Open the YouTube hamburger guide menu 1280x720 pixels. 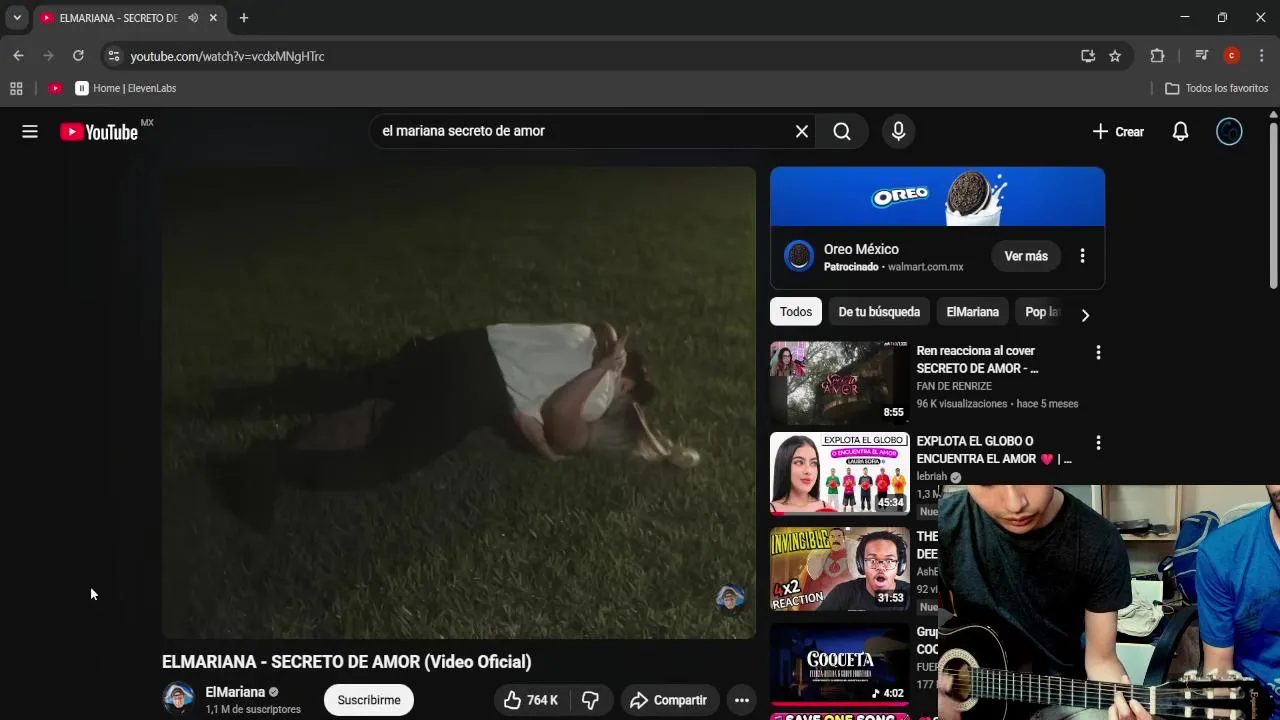(x=30, y=132)
